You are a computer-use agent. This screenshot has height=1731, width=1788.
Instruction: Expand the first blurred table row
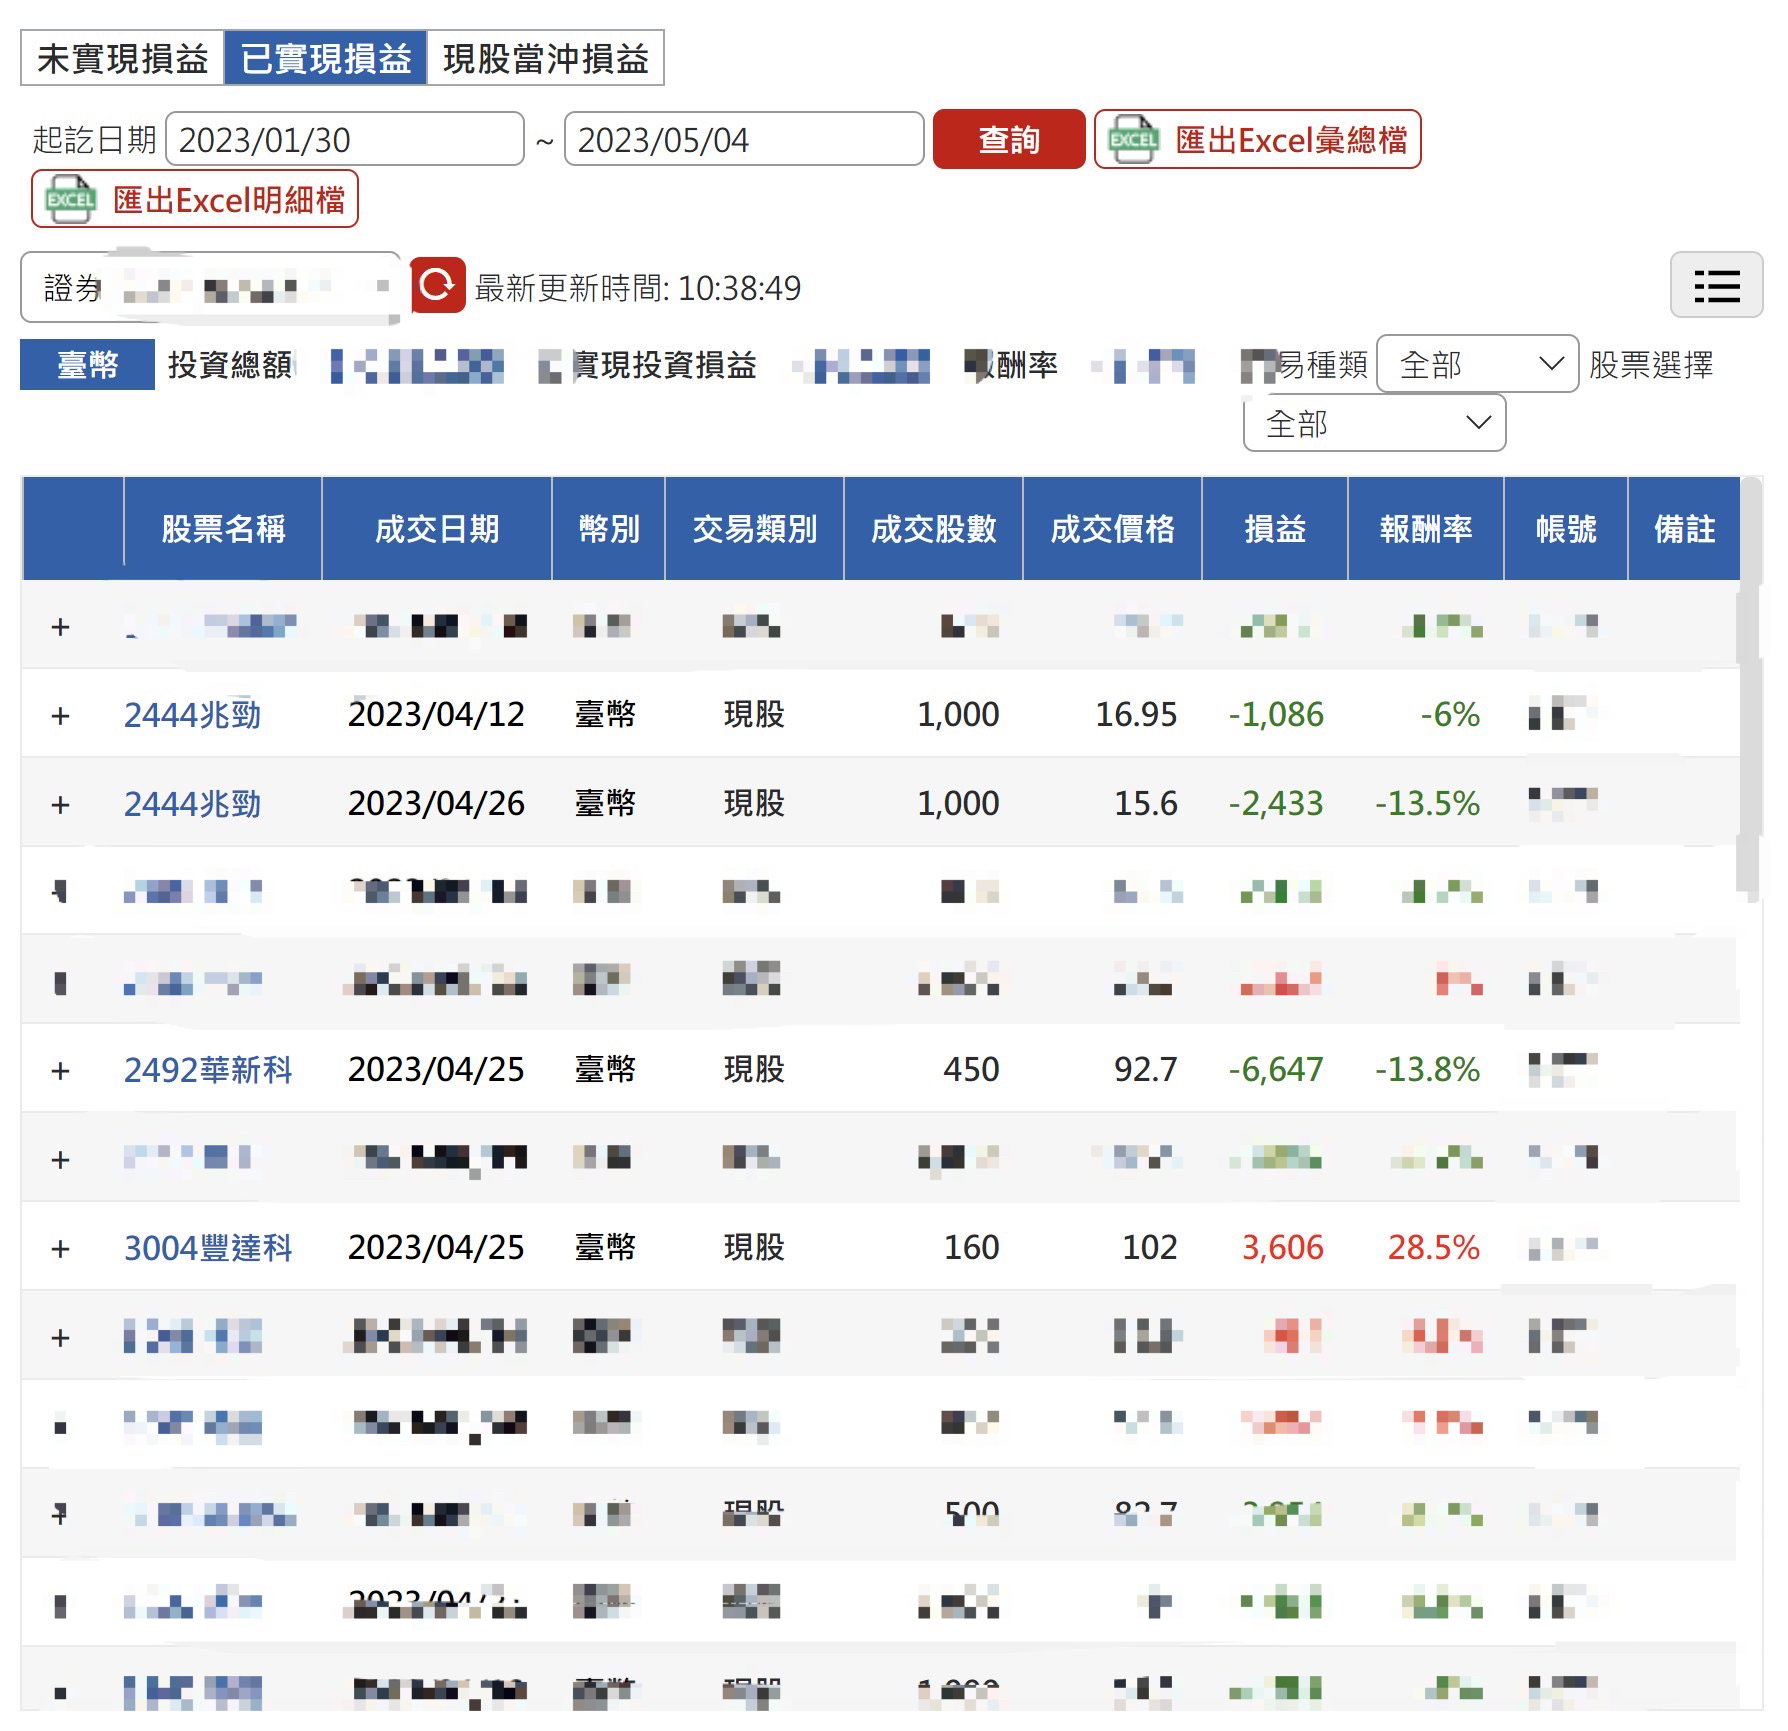(61, 627)
